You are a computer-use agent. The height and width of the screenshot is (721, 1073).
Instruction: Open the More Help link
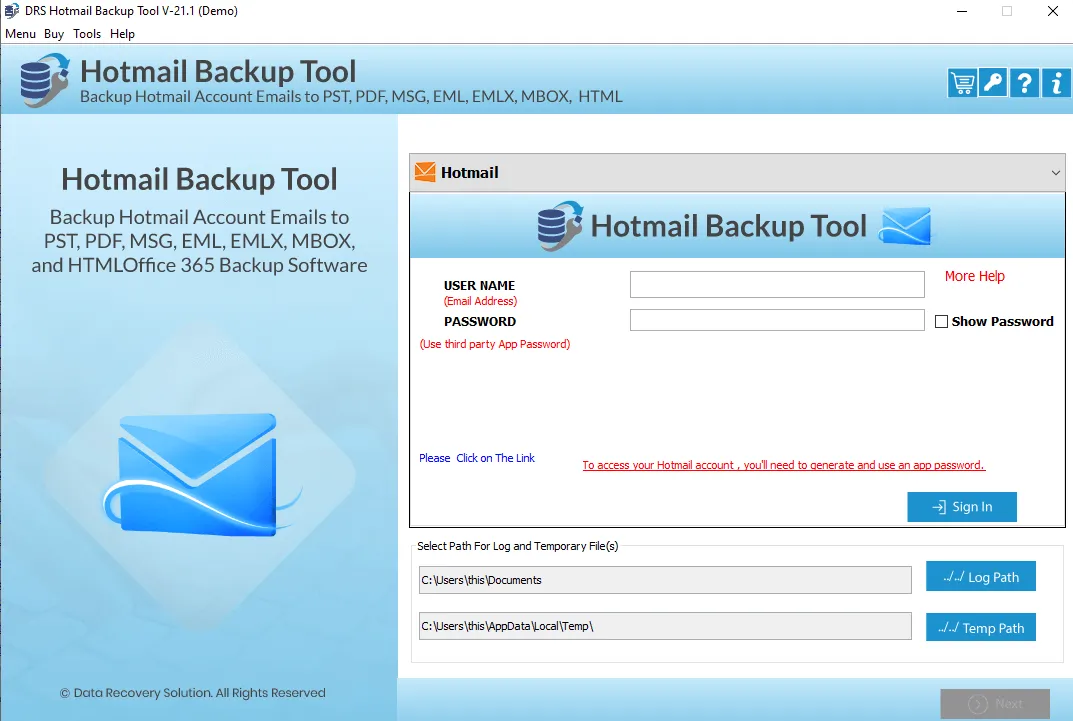(974, 276)
